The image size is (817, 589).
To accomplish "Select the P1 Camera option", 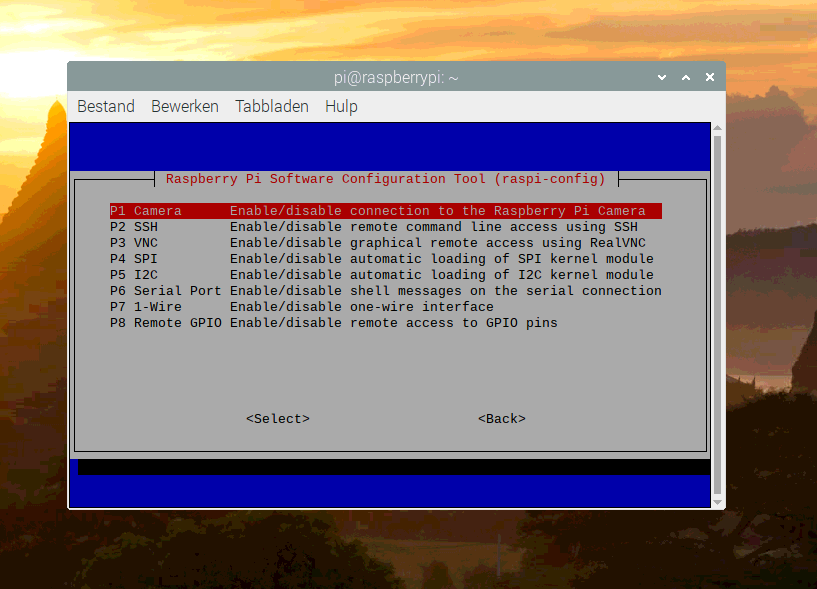I will click(386, 211).
